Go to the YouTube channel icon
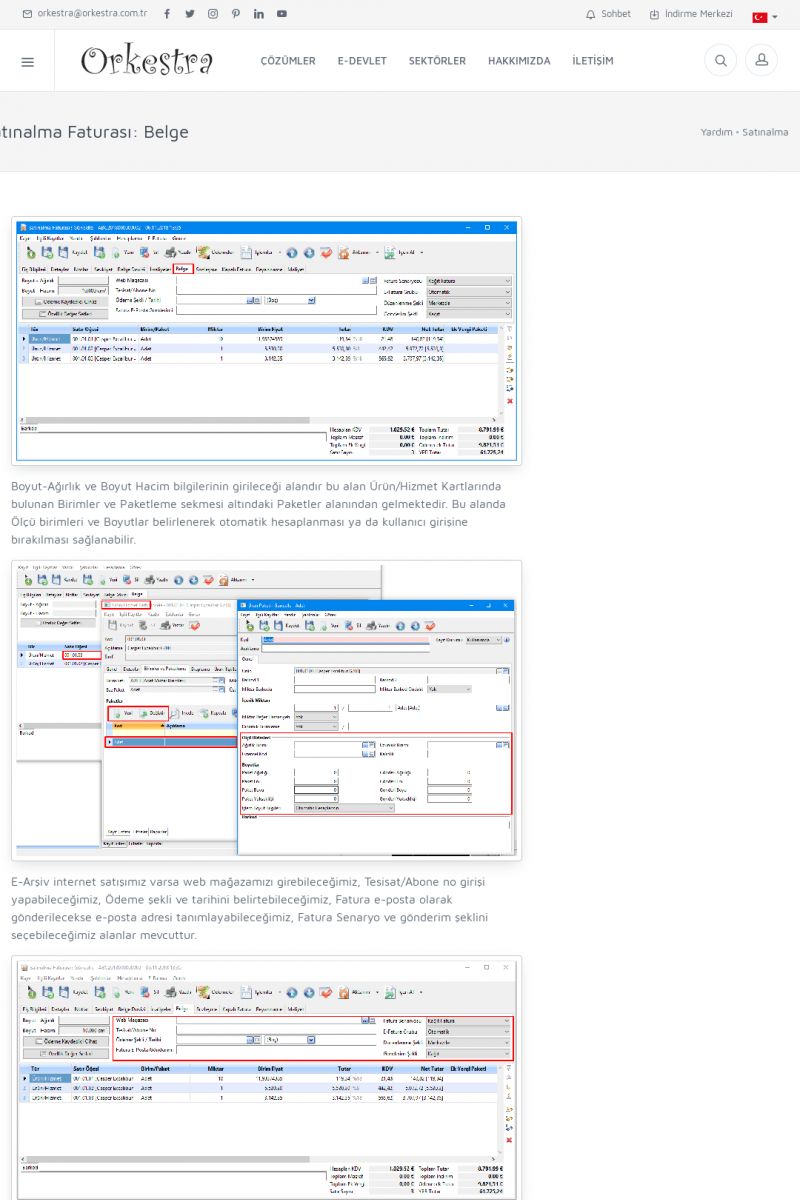This screenshot has width=800, height=1200. click(x=282, y=14)
